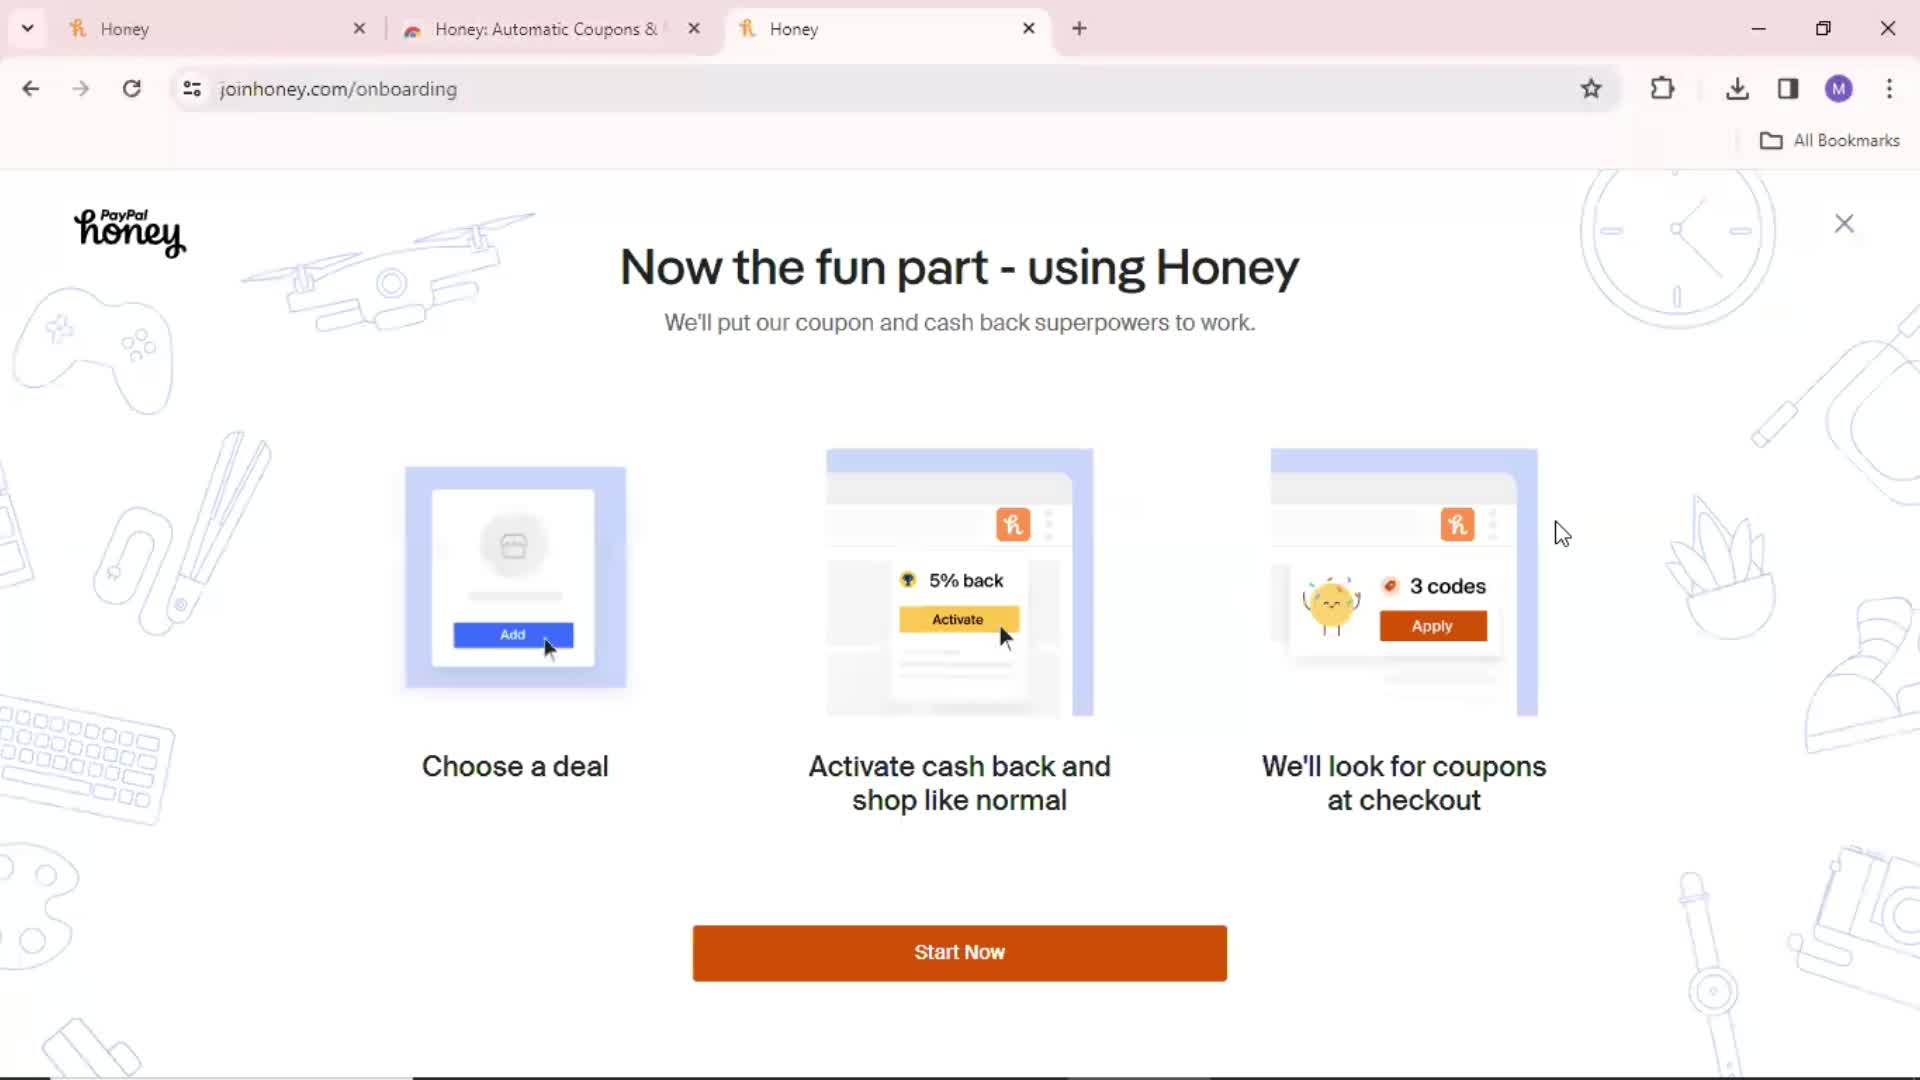View site information for joinhoney.com

click(x=192, y=89)
